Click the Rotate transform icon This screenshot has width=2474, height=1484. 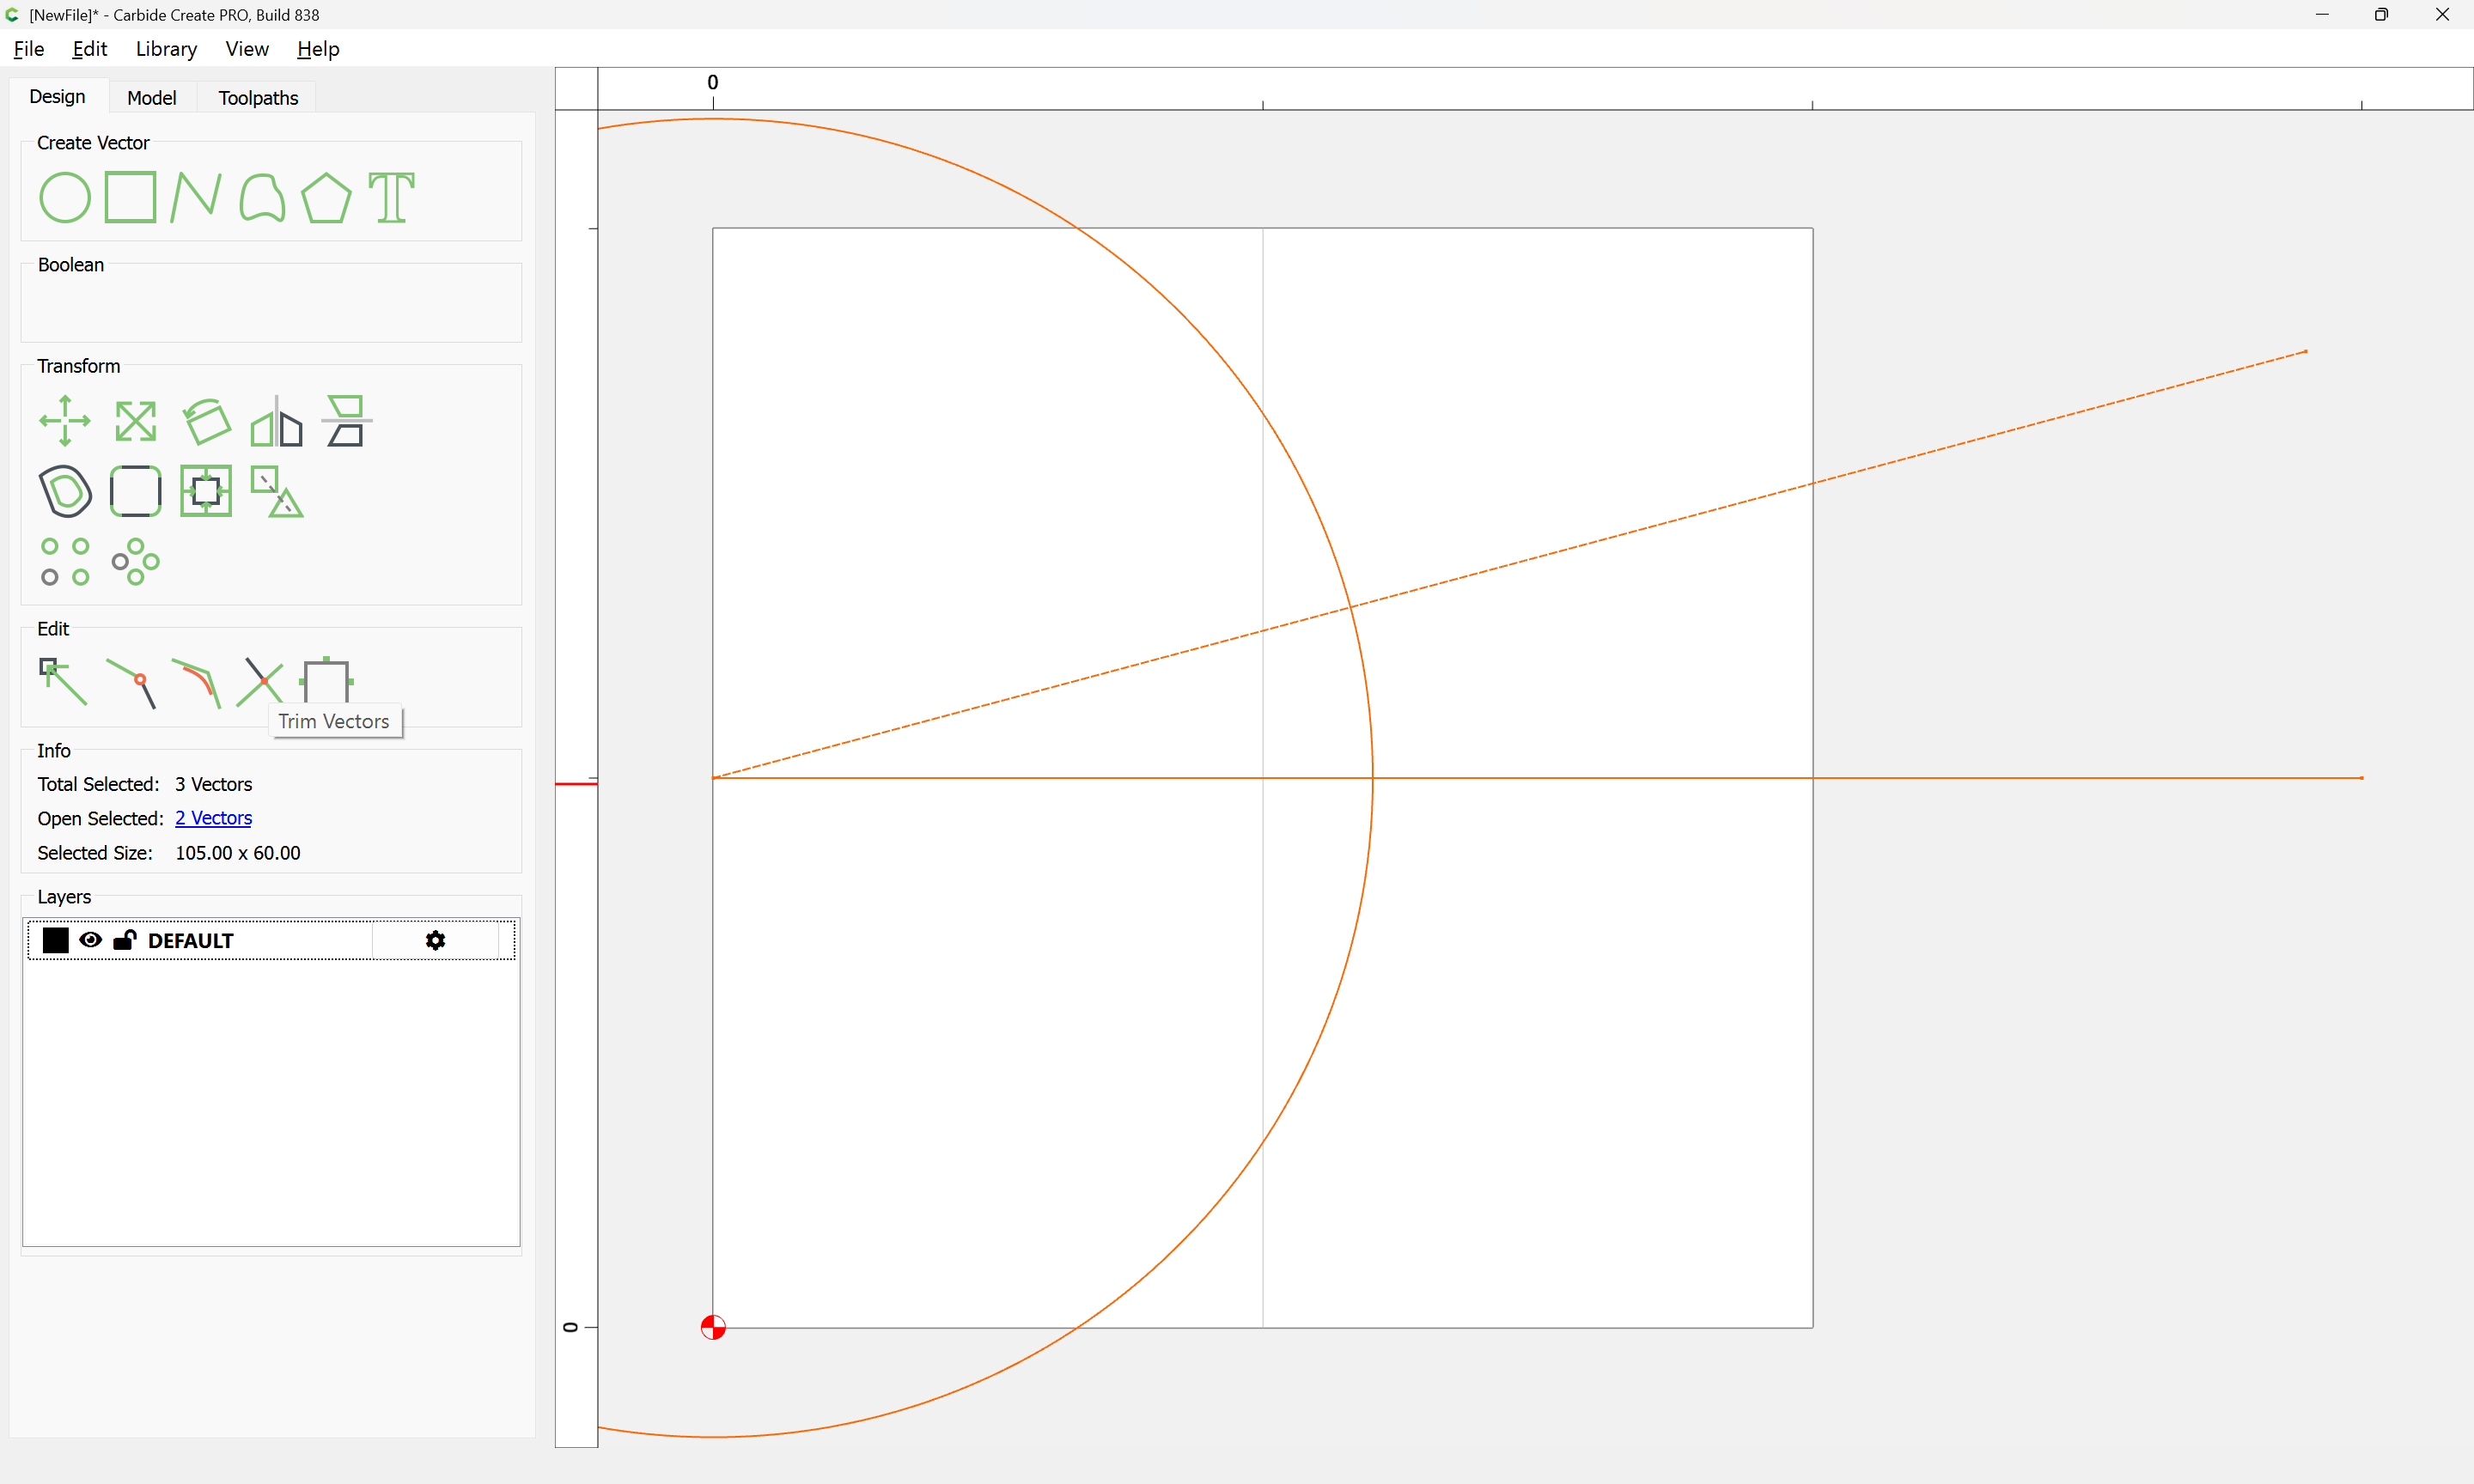[x=207, y=421]
